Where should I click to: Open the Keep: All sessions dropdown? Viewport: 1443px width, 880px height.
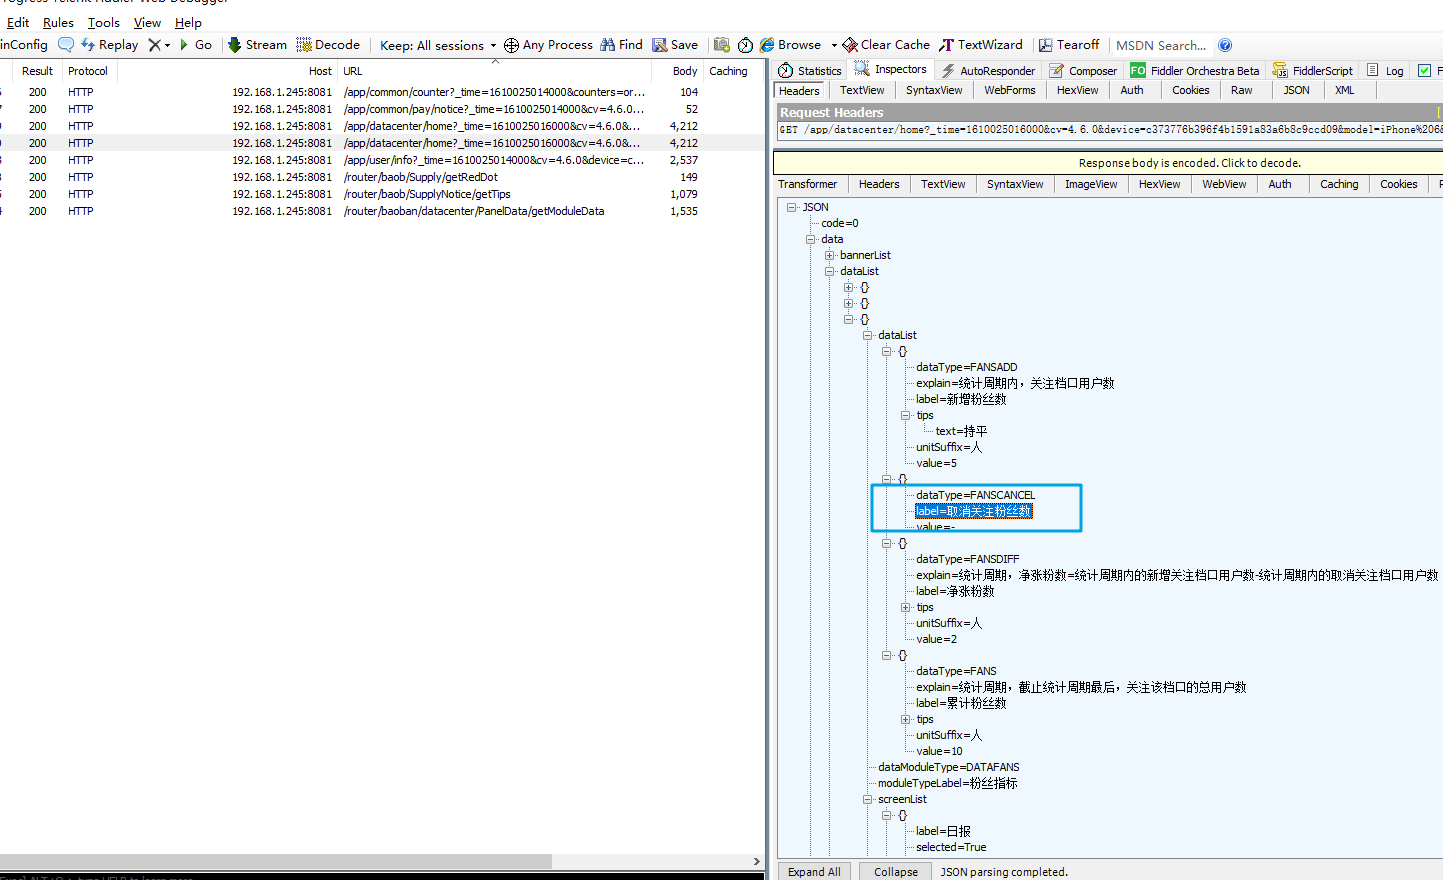(x=438, y=45)
